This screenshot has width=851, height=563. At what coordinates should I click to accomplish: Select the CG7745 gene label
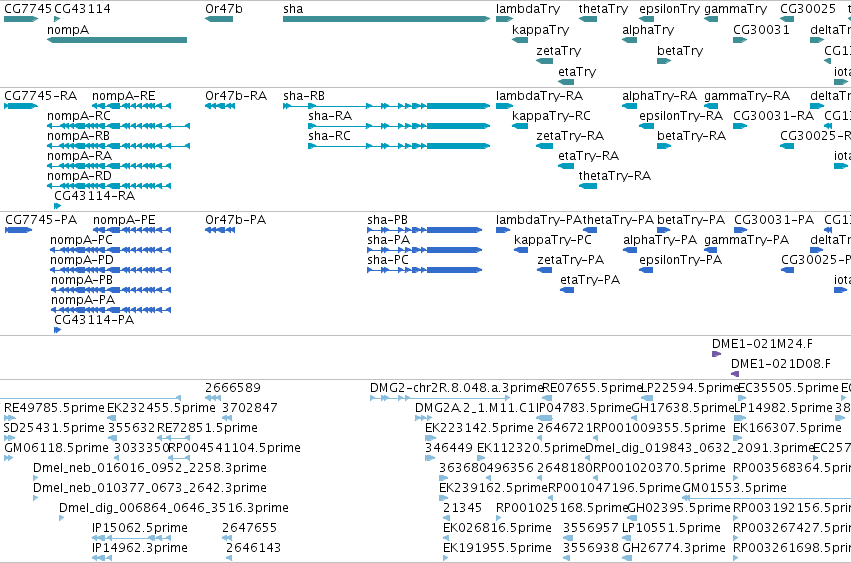coord(28,9)
